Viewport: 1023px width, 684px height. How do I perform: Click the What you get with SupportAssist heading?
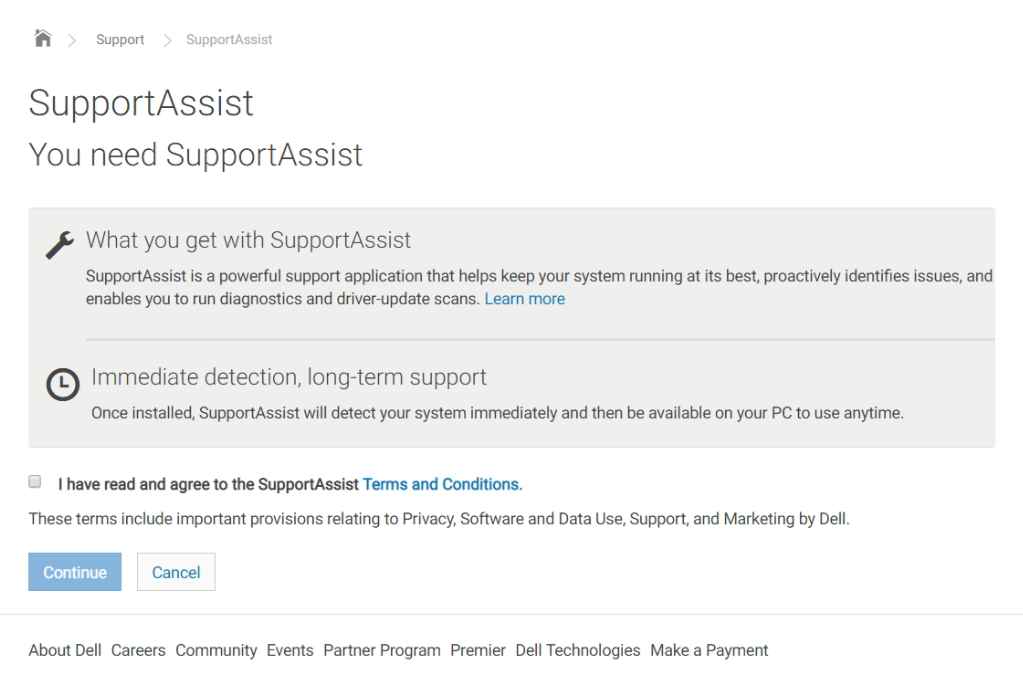tap(248, 240)
